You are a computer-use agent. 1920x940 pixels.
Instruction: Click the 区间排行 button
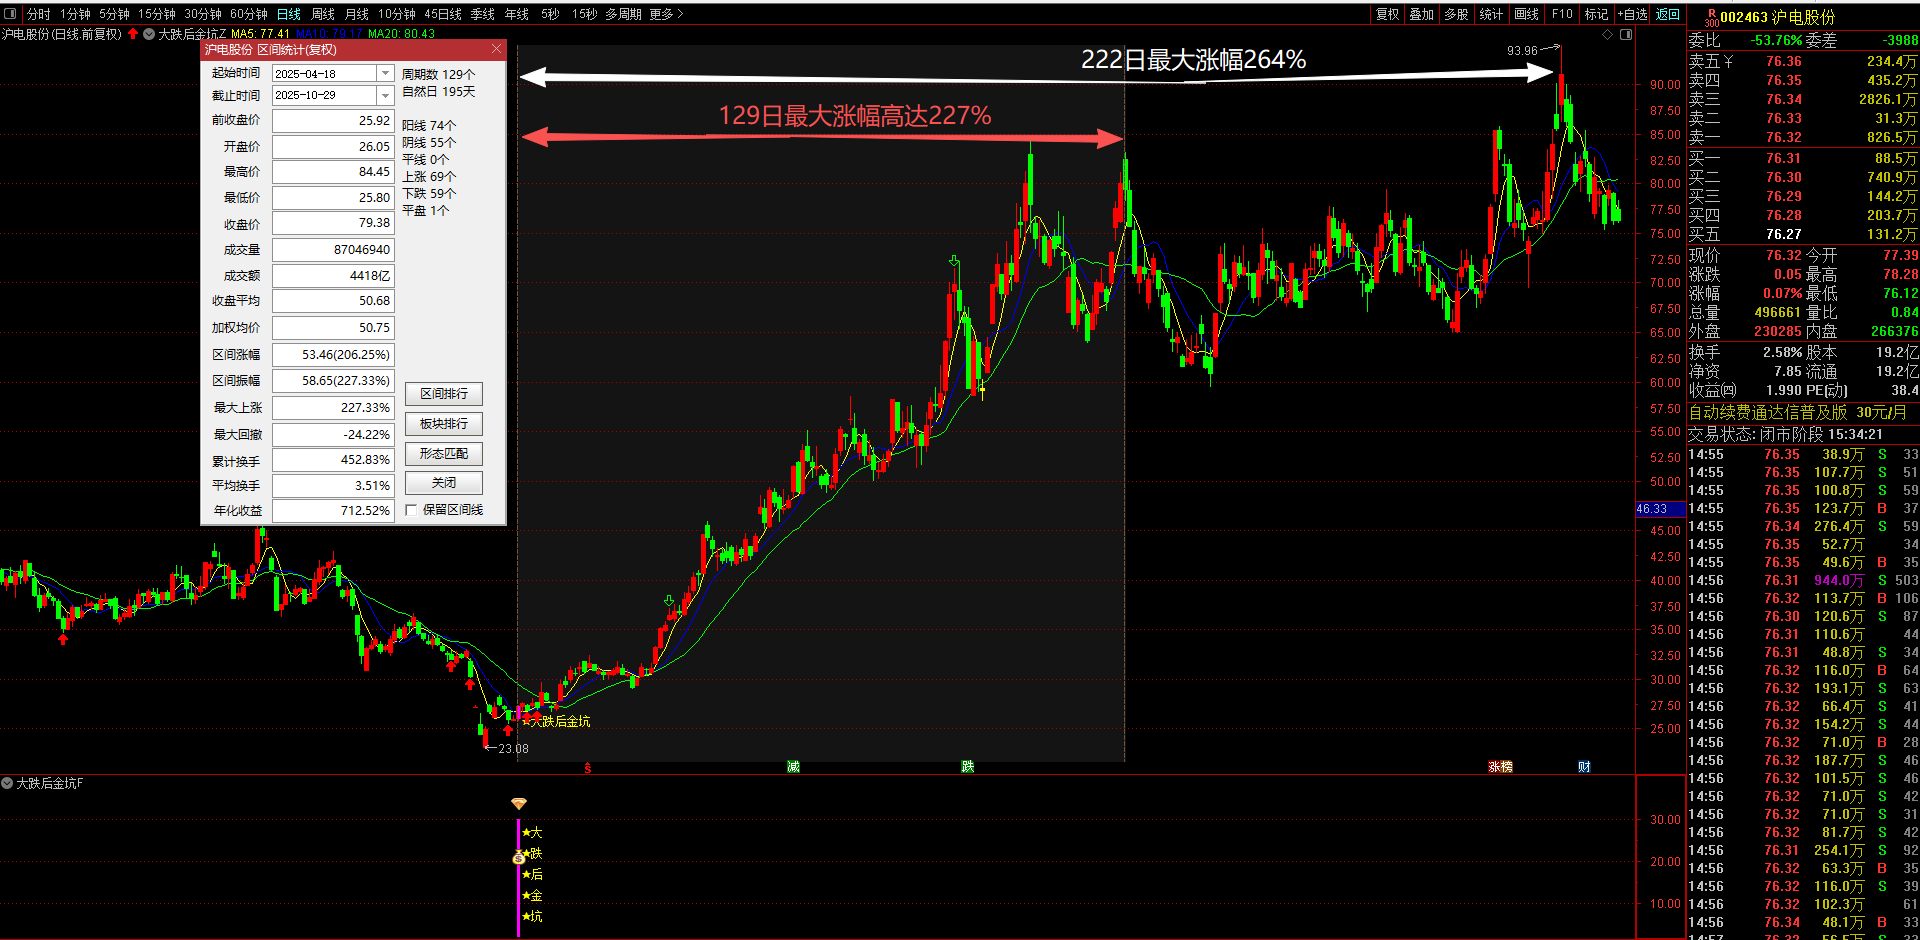pyautogui.click(x=444, y=394)
